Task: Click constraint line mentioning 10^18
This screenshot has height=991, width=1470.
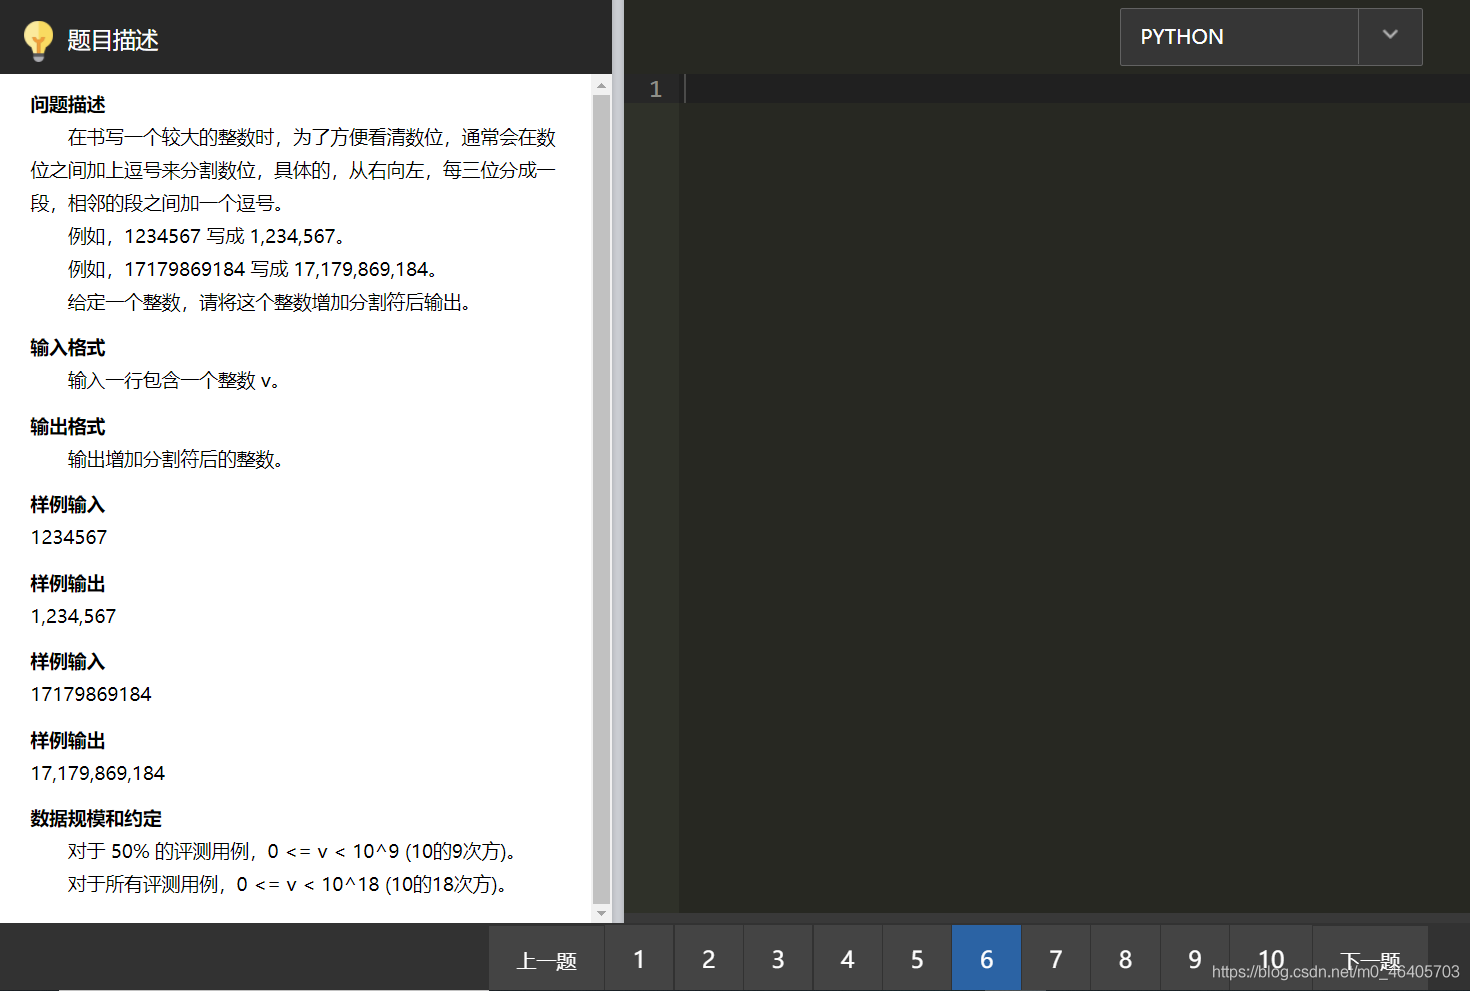Action: click(x=288, y=885)
